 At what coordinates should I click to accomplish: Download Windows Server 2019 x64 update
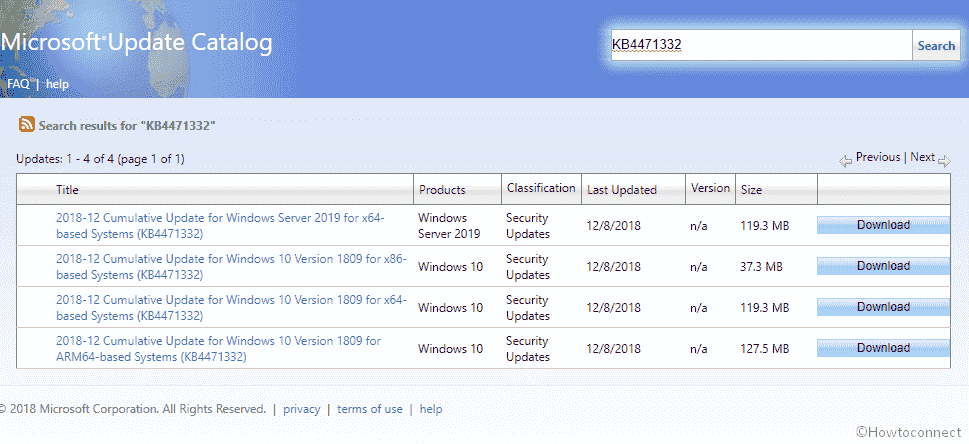click(883, 225)
